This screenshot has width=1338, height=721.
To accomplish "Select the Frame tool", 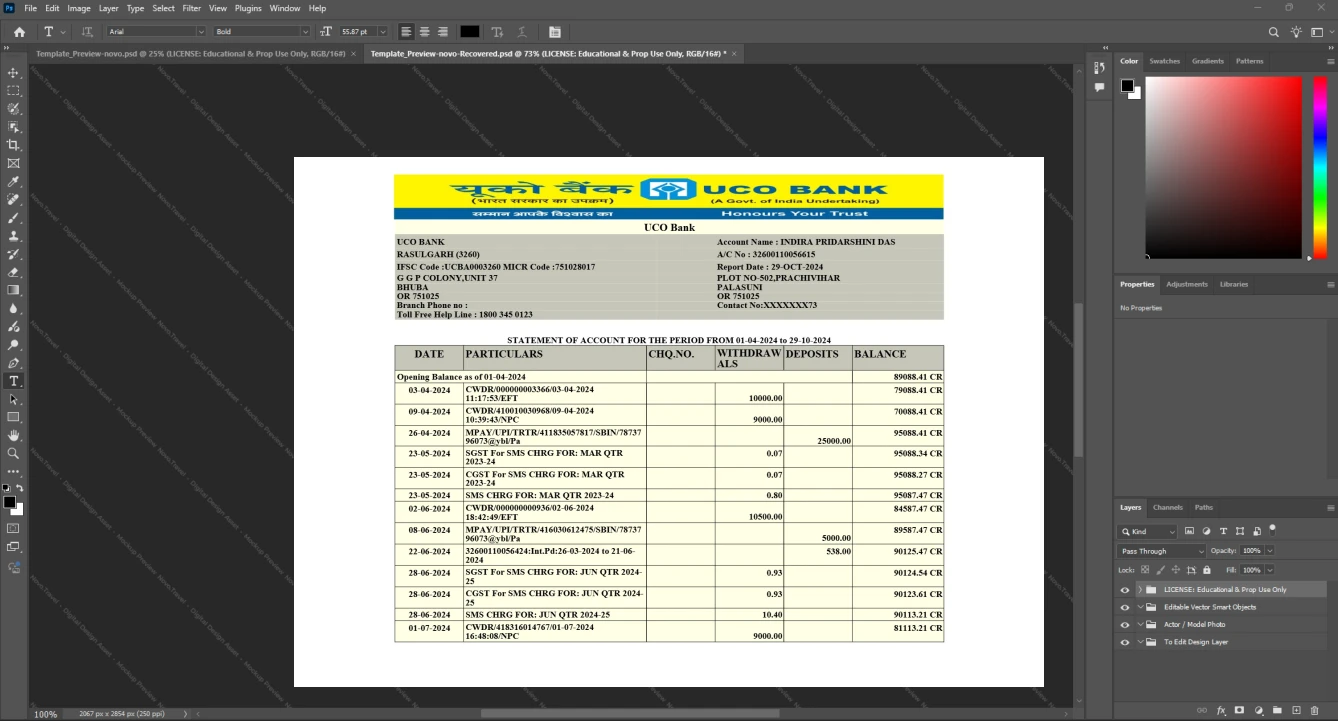I will (13, 163).
